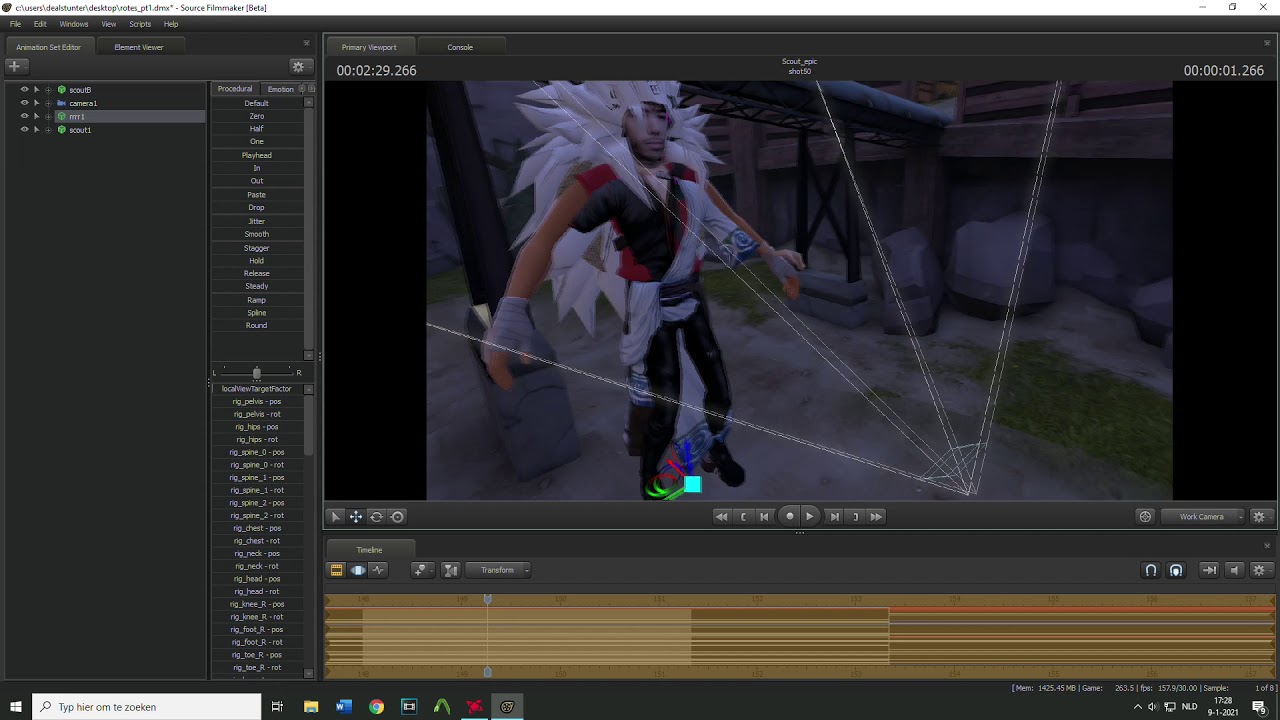Image resolution: width=1280 pixels, height=720 pixels.
Task: Open the File menu
Action: tap(15, 24)
